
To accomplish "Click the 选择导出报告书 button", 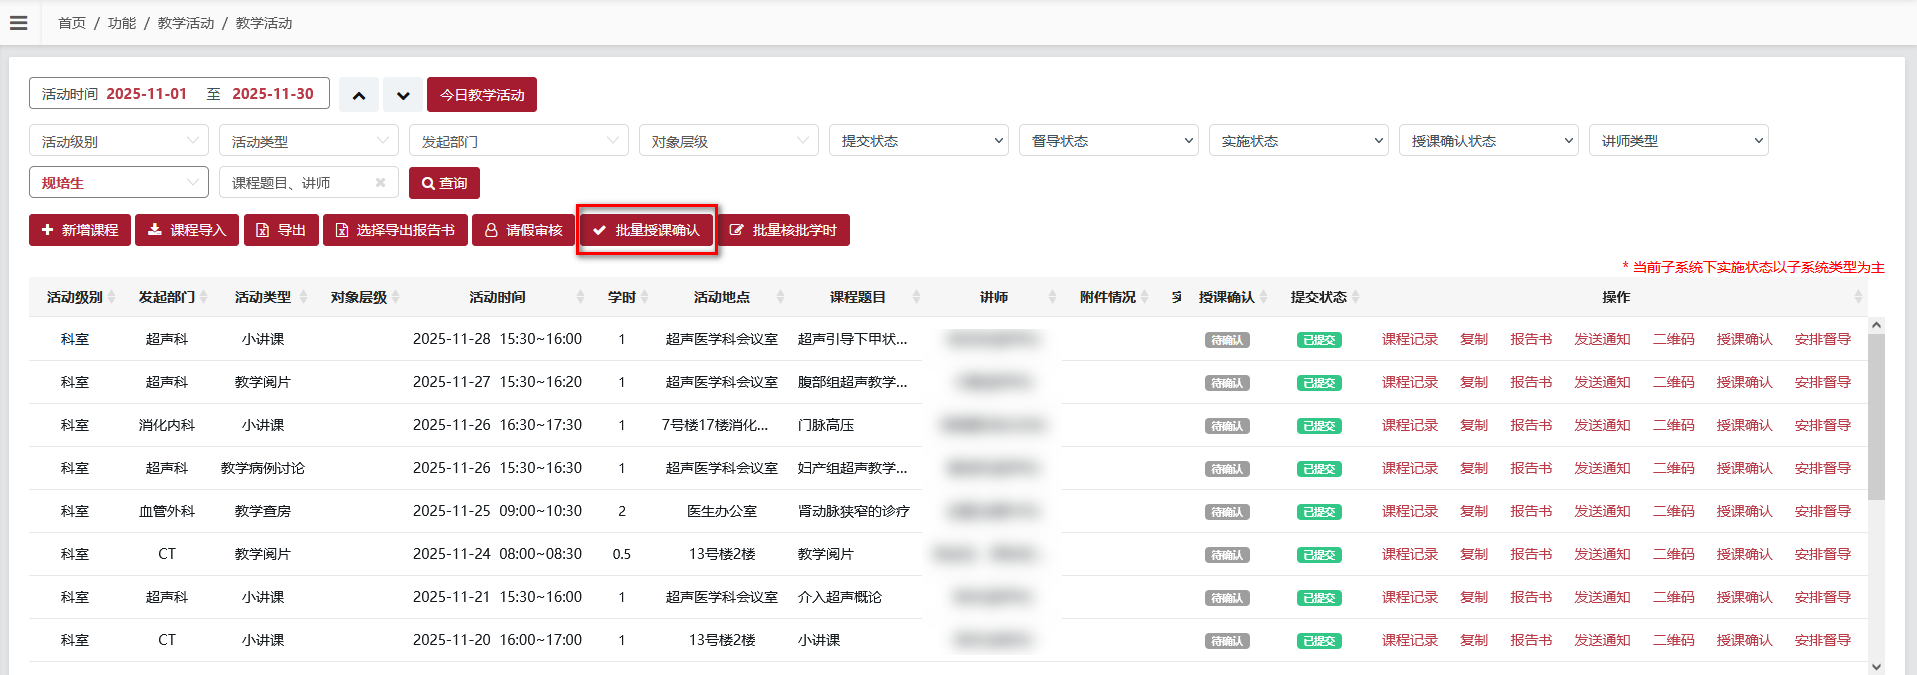I will tap(395, 230).
